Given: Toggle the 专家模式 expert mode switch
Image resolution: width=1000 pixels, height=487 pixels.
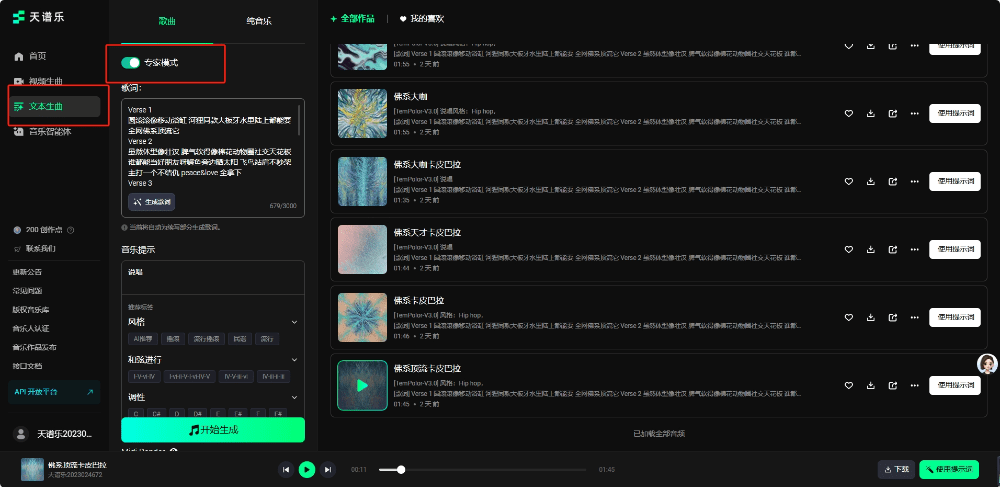Looking at the screenshot, I should 130,63.
